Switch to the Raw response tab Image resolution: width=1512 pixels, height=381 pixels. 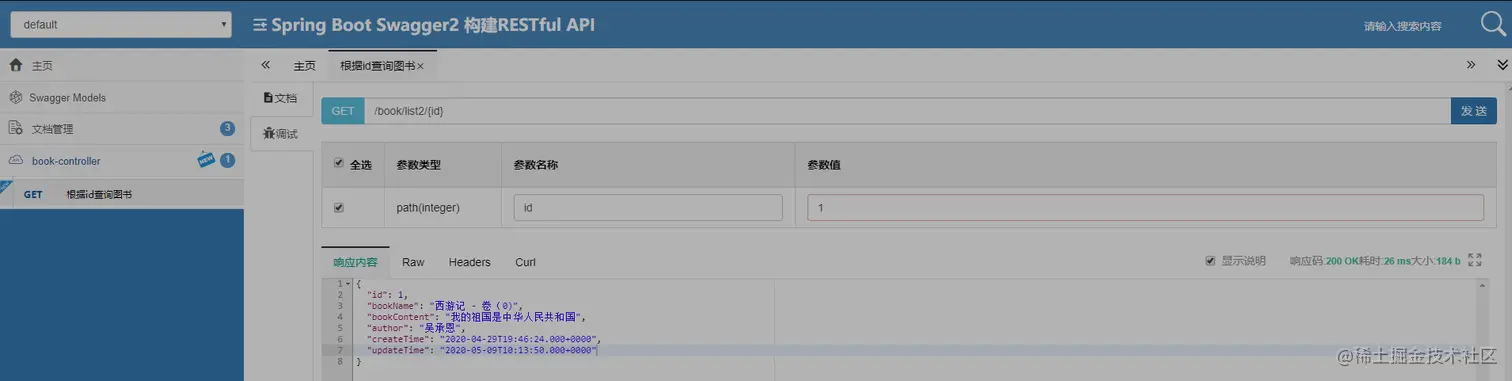coord(413,262)
